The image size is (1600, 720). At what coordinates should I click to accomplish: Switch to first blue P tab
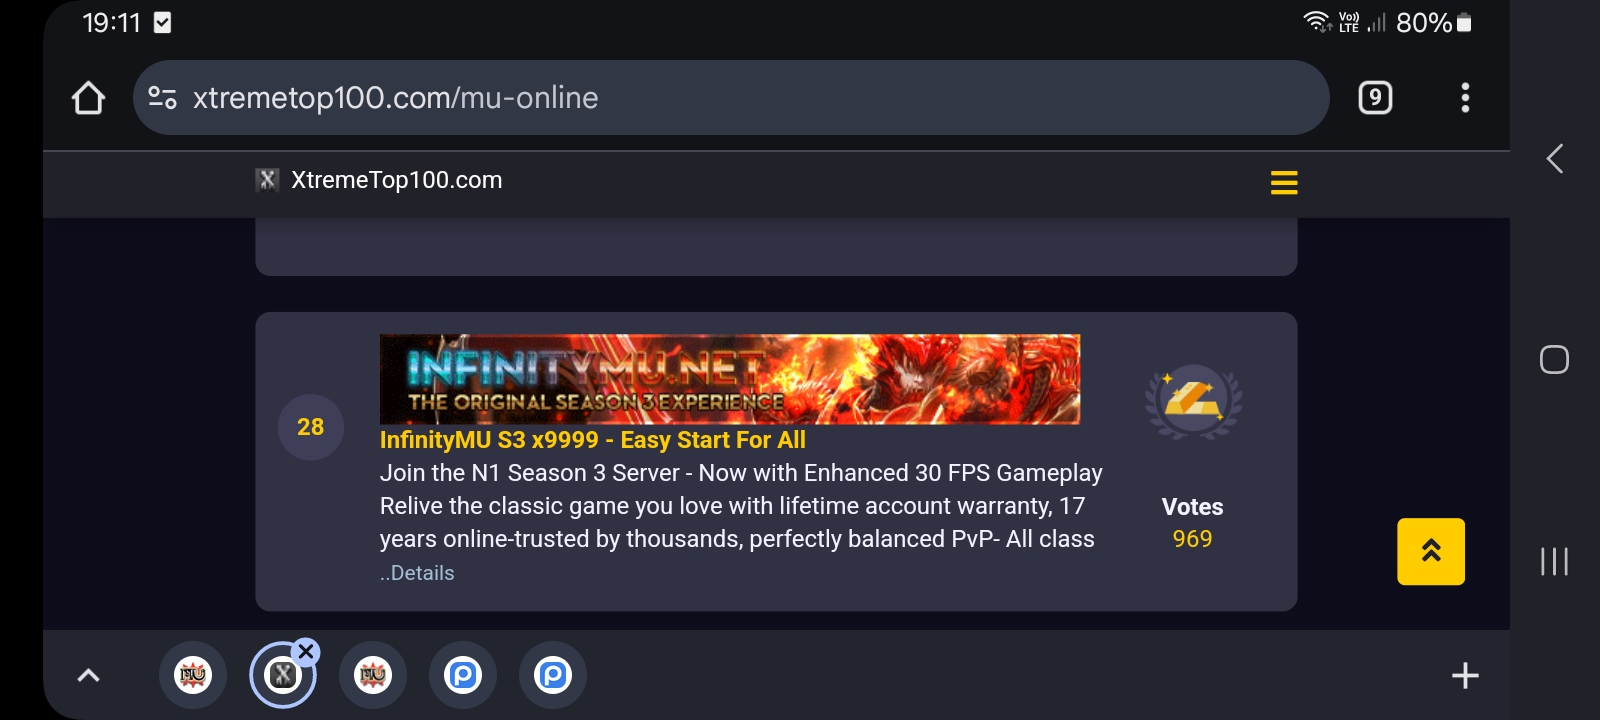[x=463, y=675]
